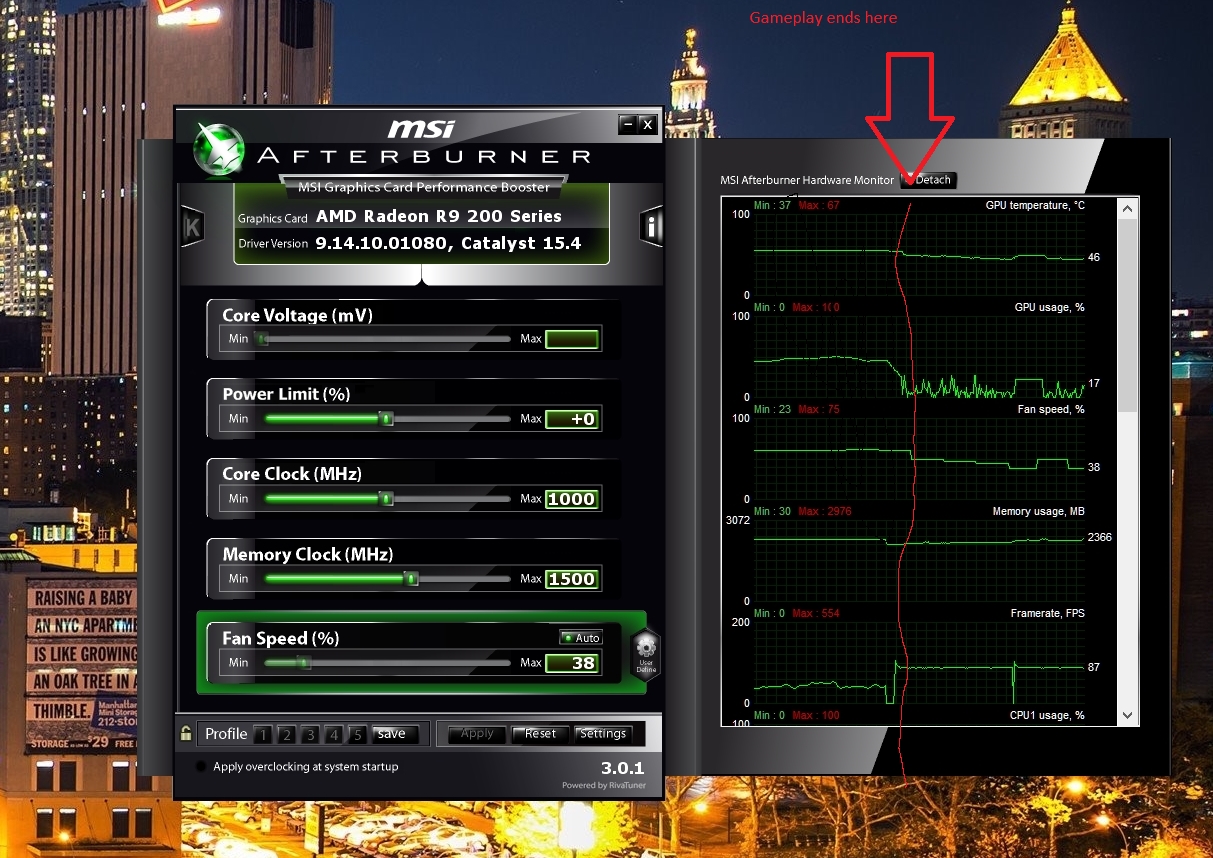1213x858 pixels.
Task: Click the AMD Radeon R9 200 Series text
Action: pos(439,216)
